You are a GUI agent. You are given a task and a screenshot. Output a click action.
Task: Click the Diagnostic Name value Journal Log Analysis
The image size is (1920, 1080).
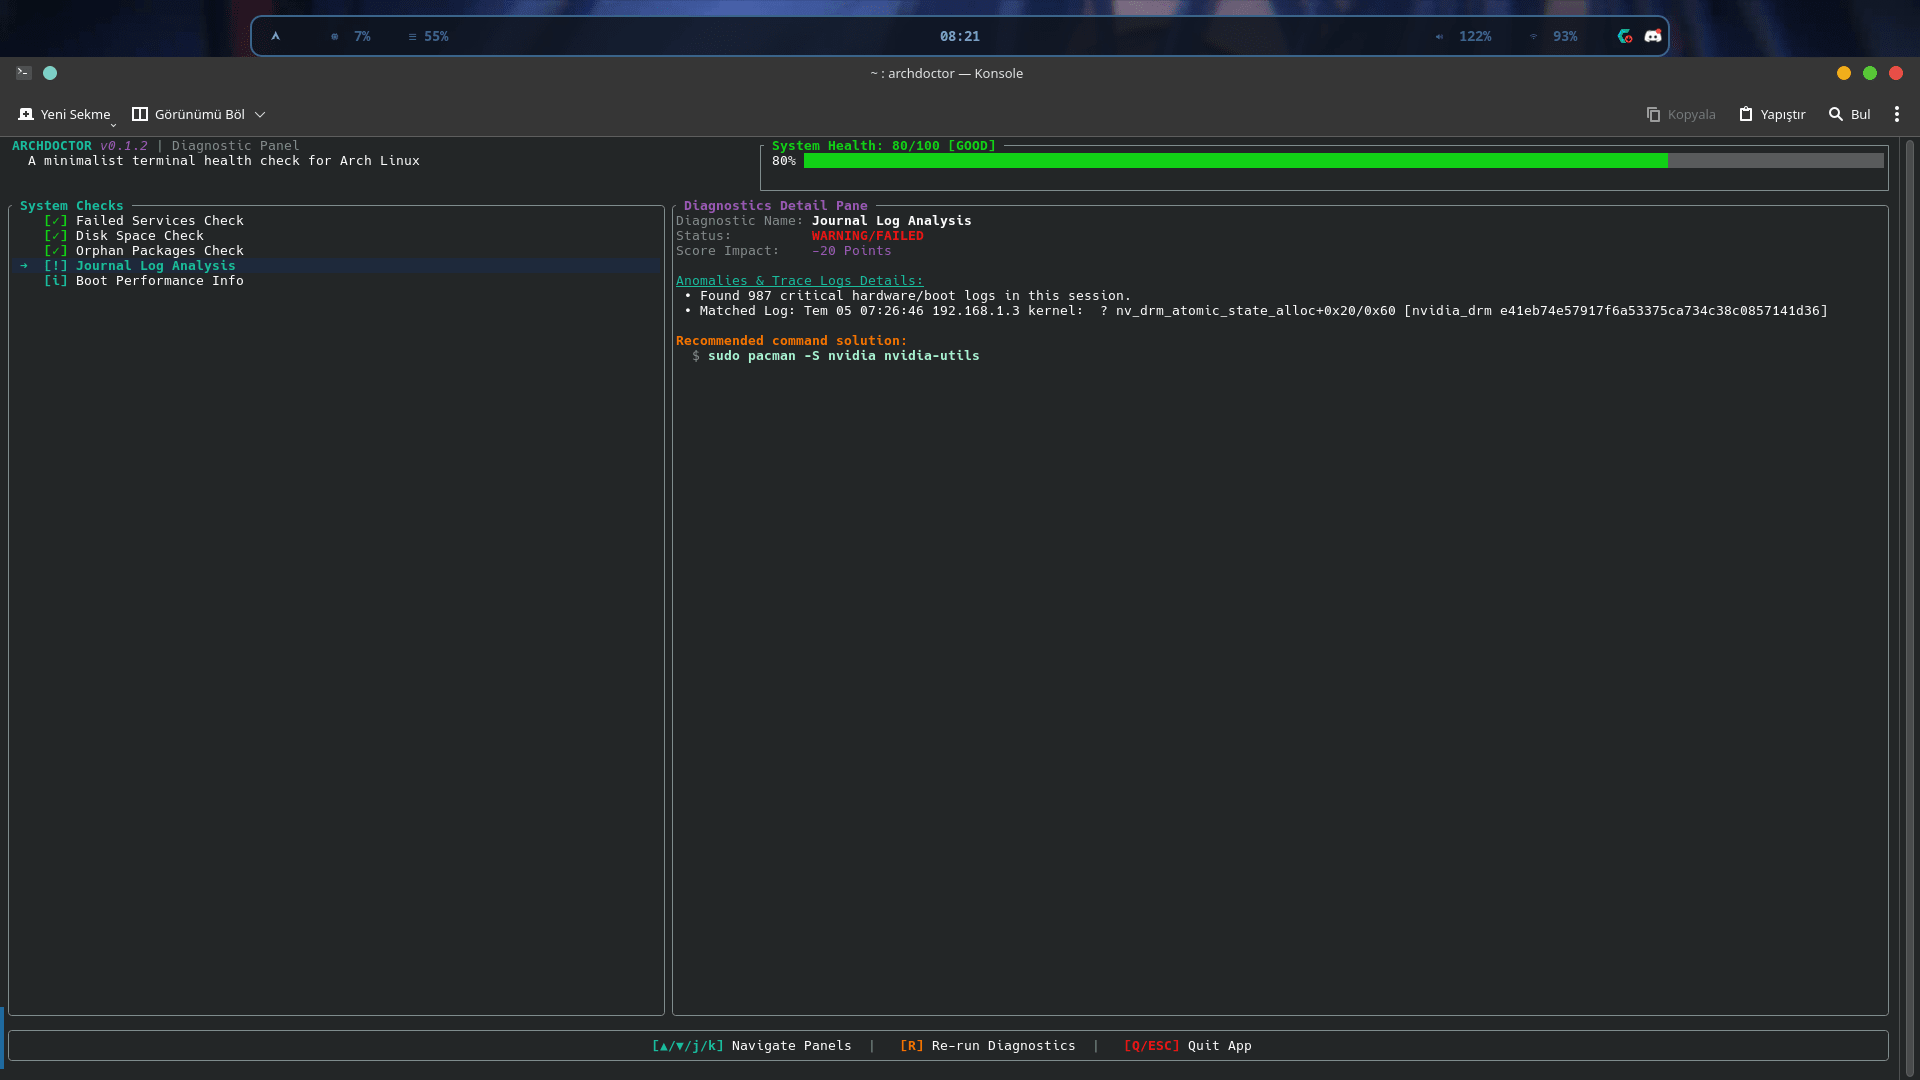coord(892,221)
